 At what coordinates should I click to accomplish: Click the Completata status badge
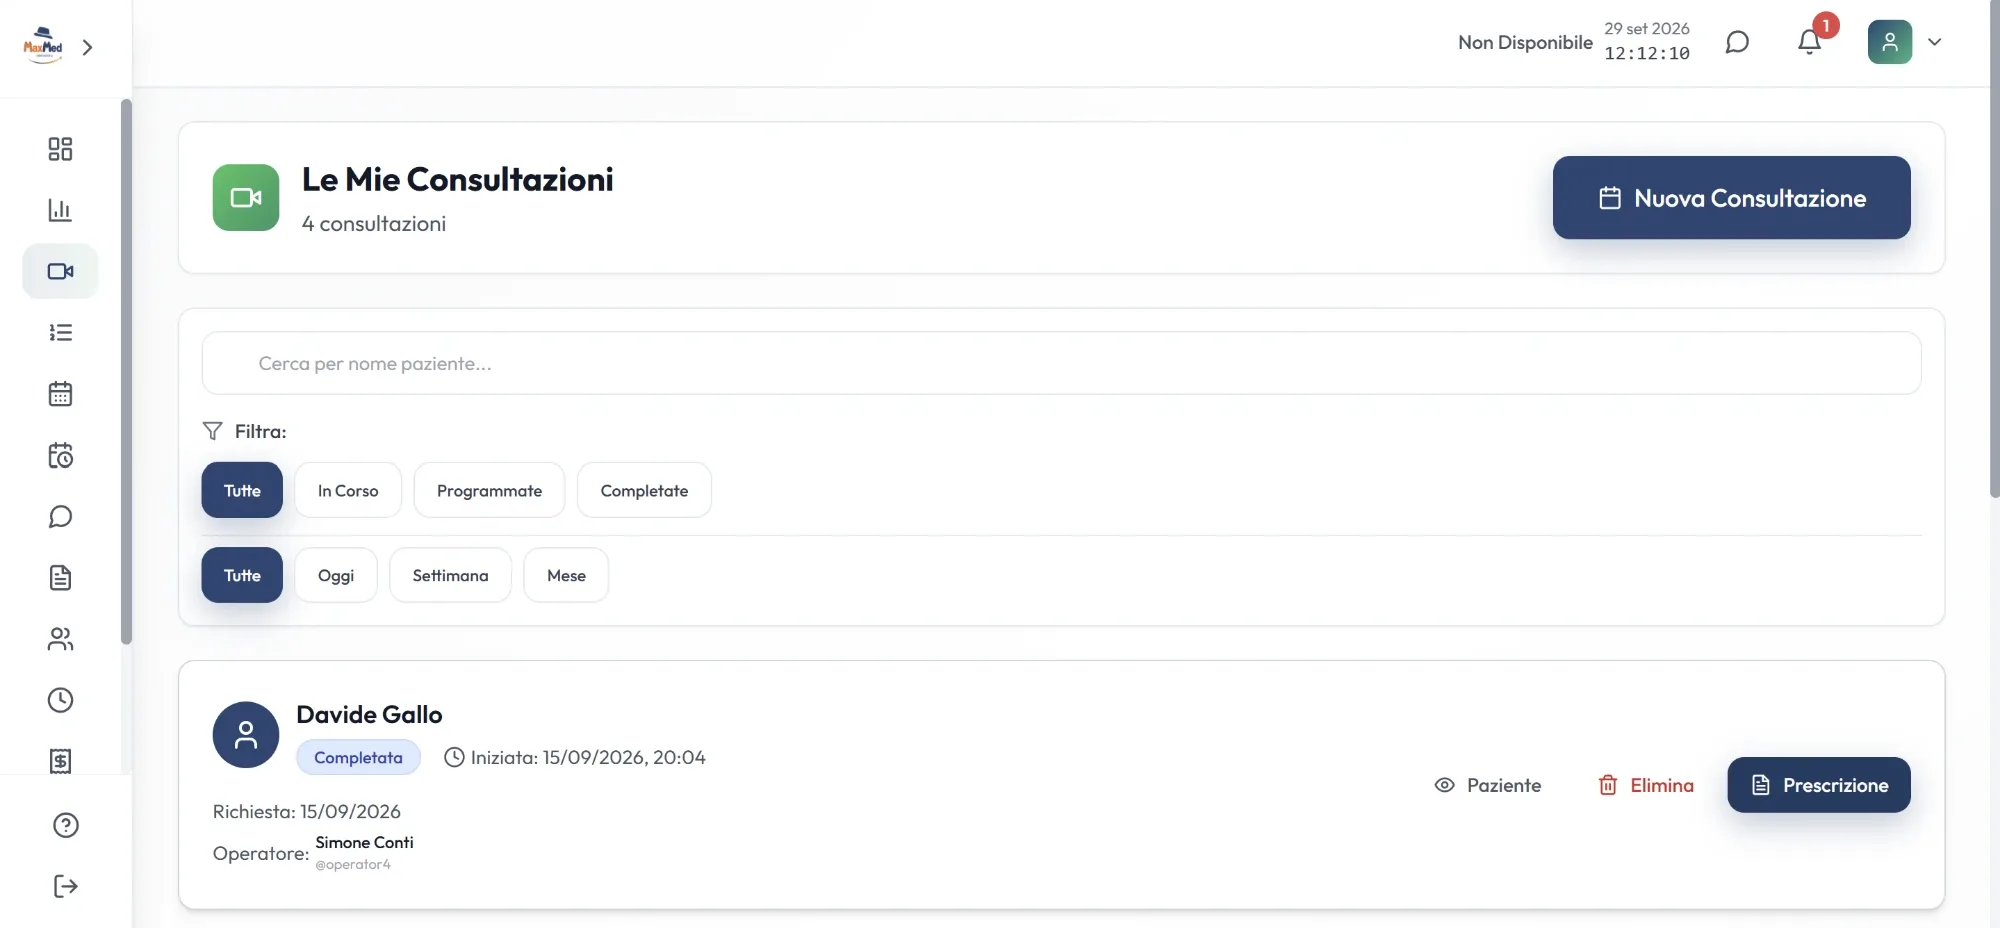click(358, 757)
